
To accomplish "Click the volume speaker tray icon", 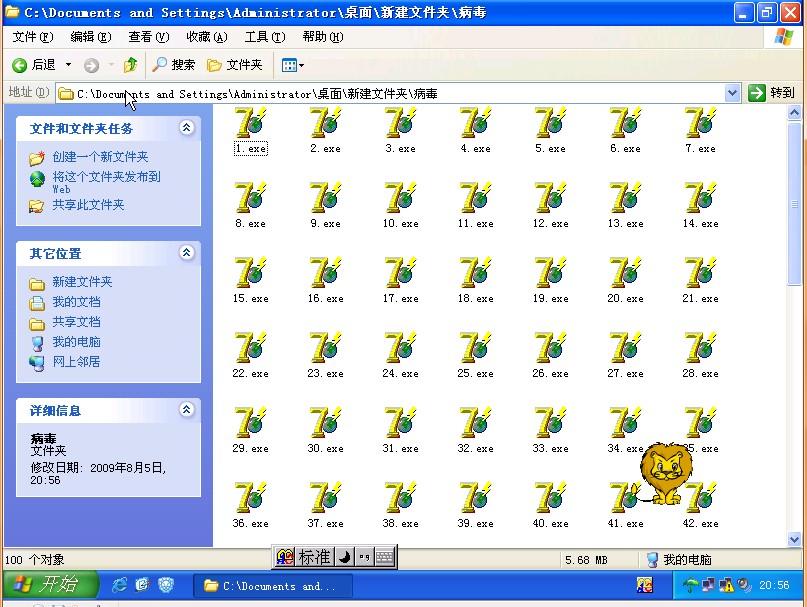I will click(x=744, y=585).
